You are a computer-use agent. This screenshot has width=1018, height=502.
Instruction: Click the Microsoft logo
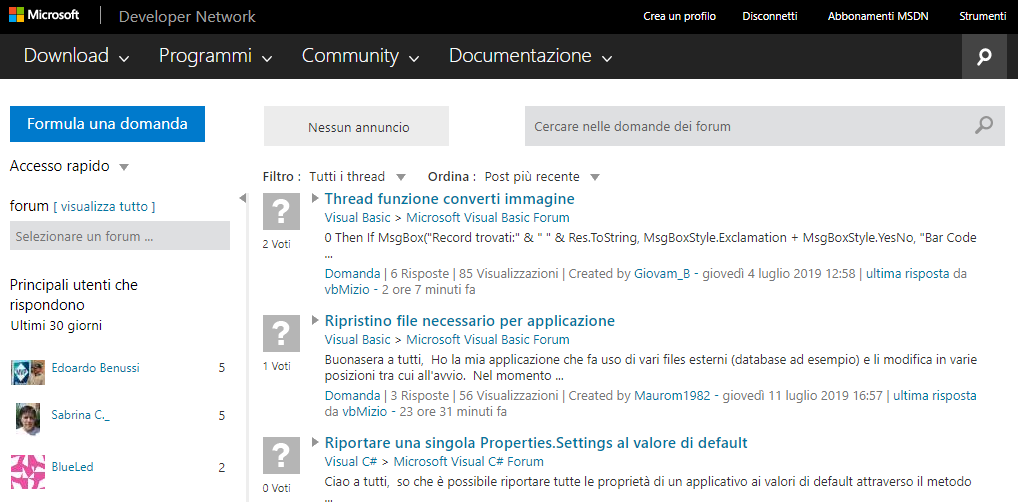[x=43, y=15]
